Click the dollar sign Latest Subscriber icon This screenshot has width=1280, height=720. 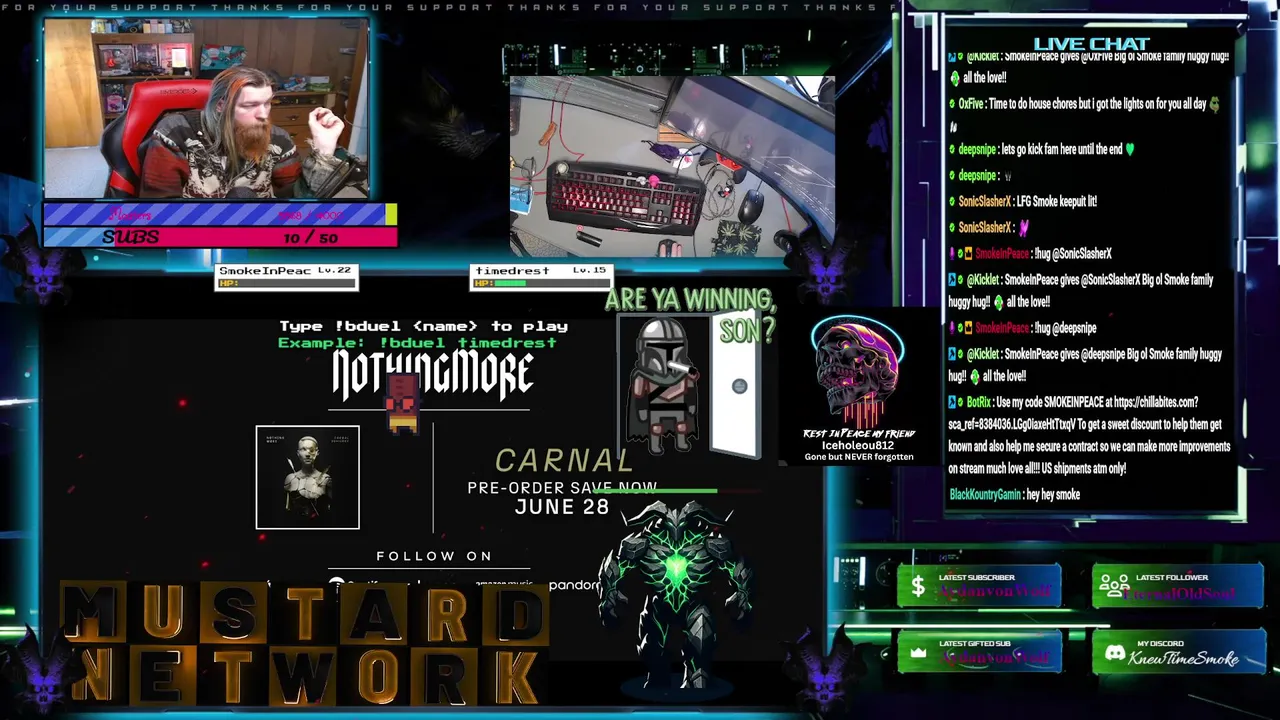click(x=917, y=587)
